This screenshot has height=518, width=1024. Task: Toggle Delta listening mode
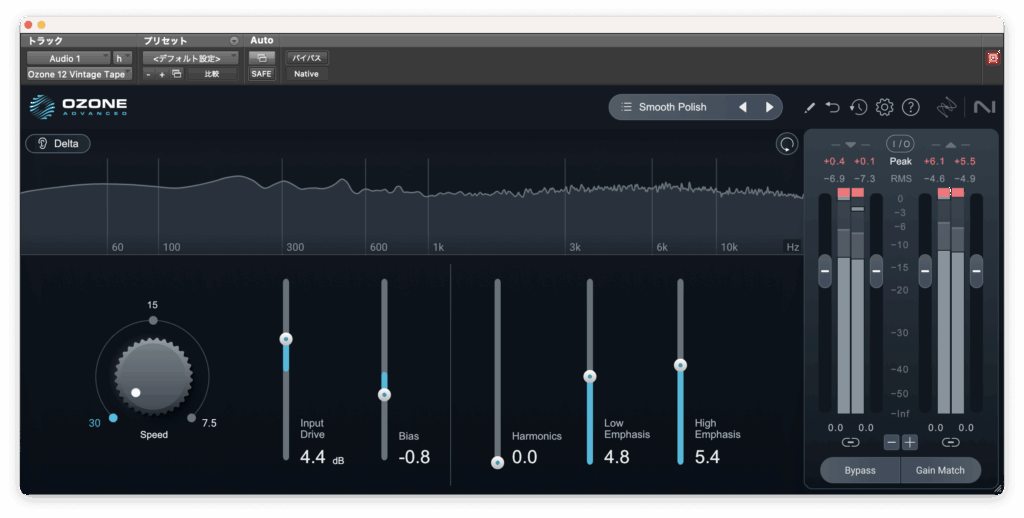point(58,144)
